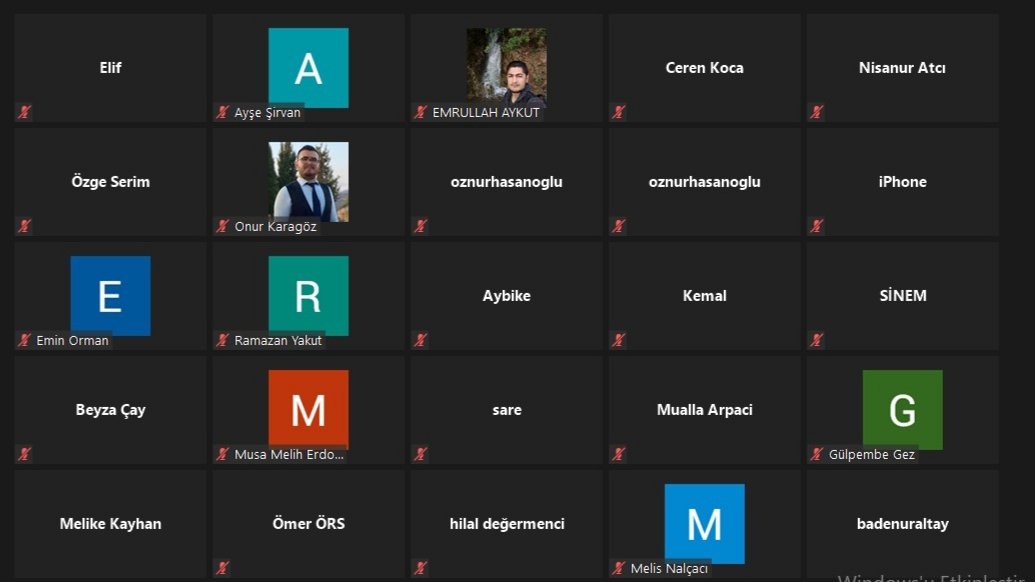Click muted mic icon beside Gülpembe Gez

tap(817, 454)
